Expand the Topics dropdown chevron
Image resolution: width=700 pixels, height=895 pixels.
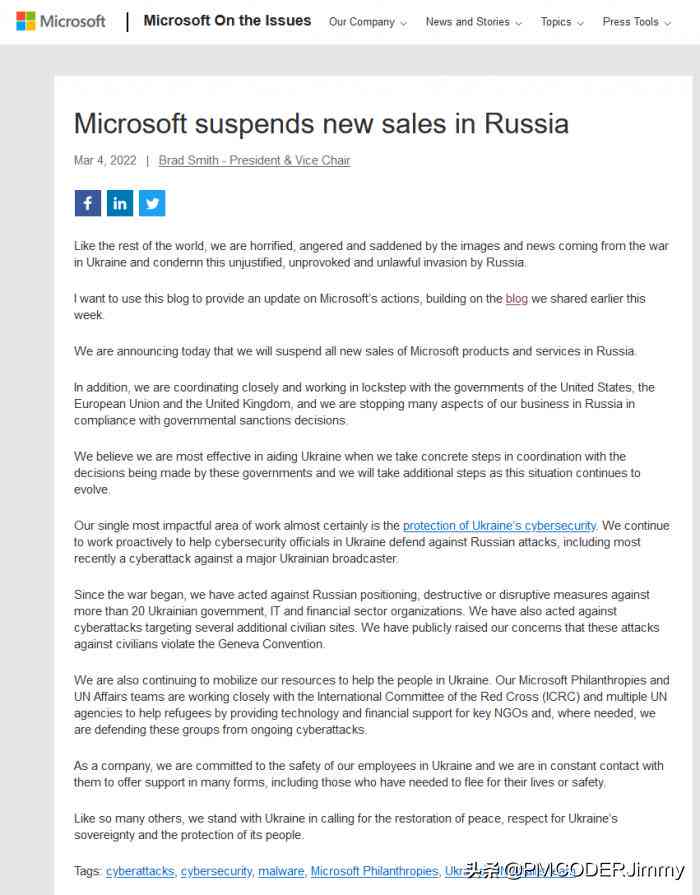580,23
